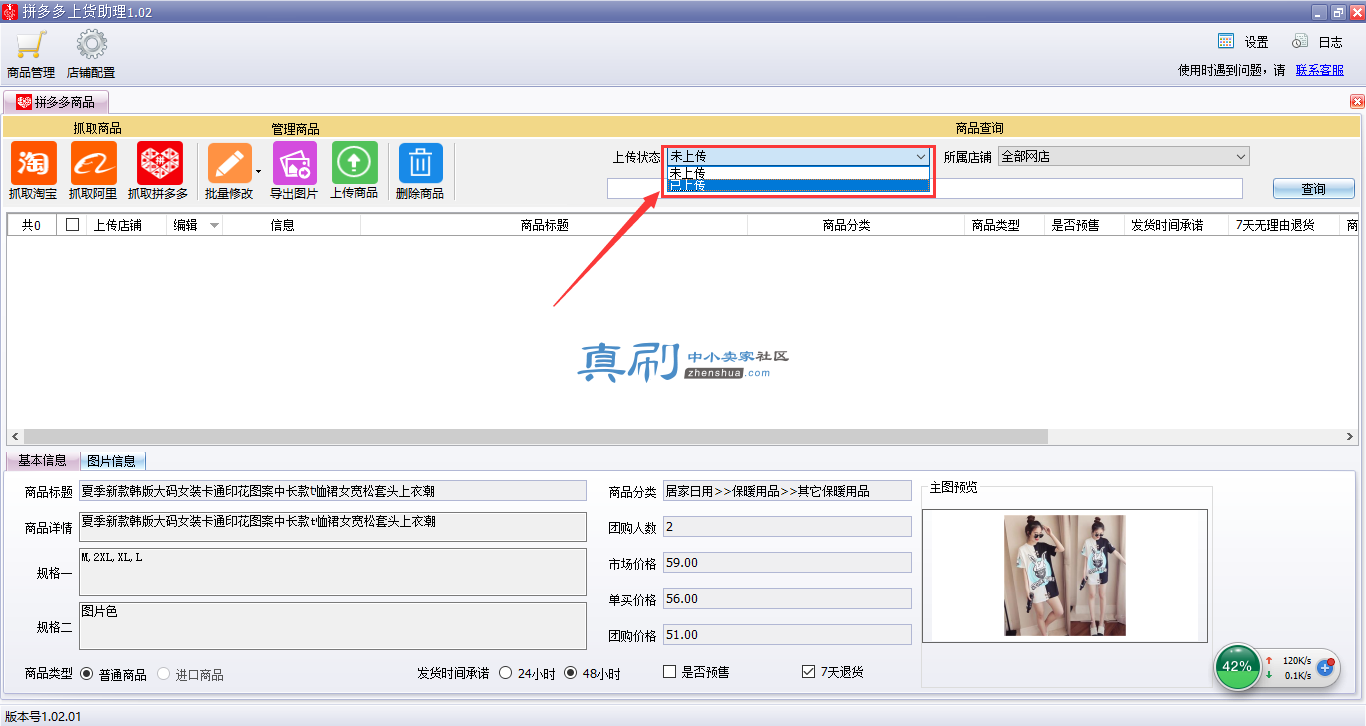Image resolution: width=1366 pixels, height=726 pixels.
Task: Click the 单买价格 field showing 56.00
Action: coord(787,599)
